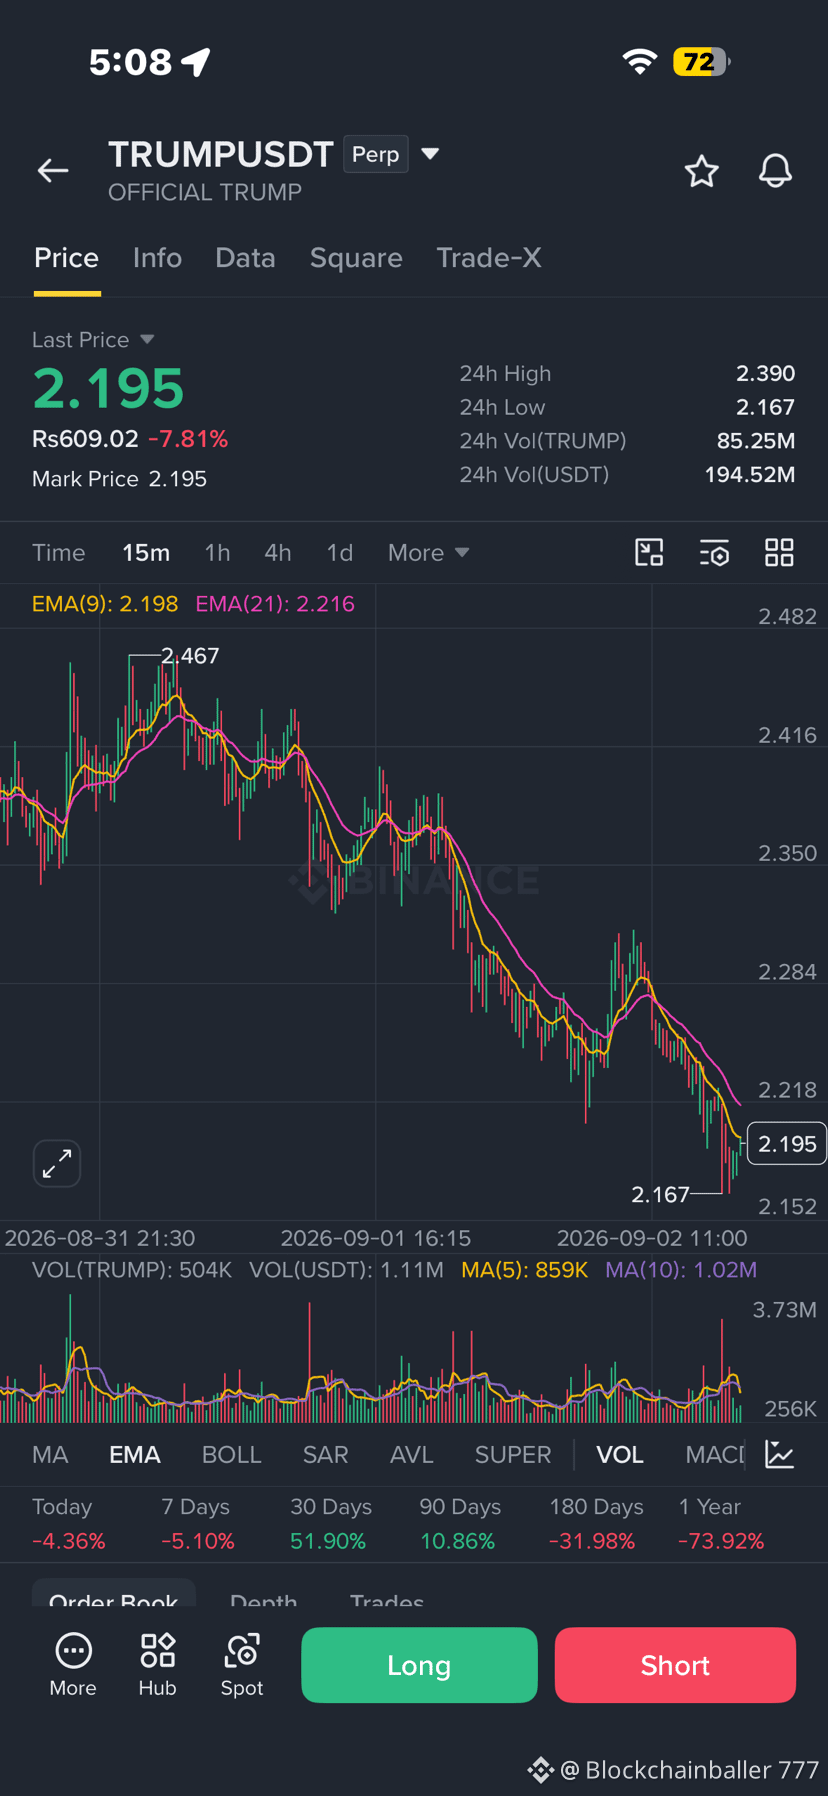Toggle the VOL sub-indicator
Screen dimensions: 828x1796
(620, 1454)
